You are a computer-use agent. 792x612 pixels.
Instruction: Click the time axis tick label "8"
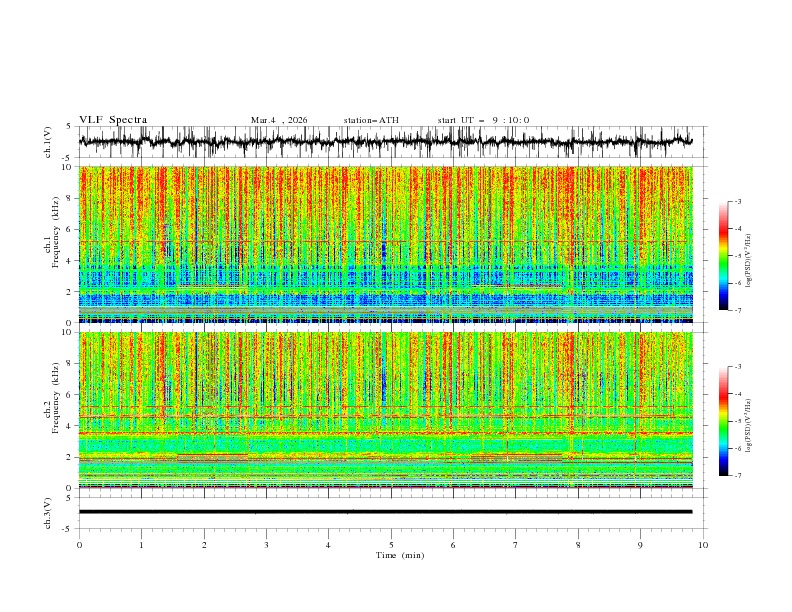578,545
